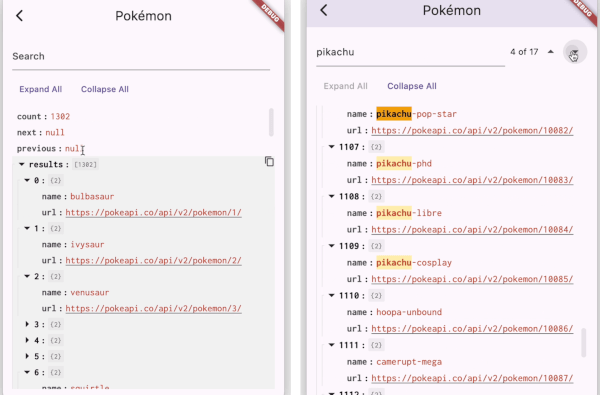Jump to previous pikachu search match
This screenshot has height=395, width=600.
551,52
